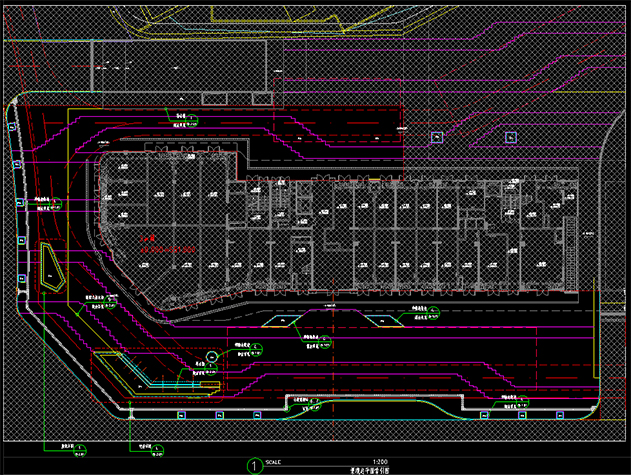Image resolution: width=631 pixels, height=475 pixels.
Task: Select the left blue square marker at top
Action: [x=436, y=136]
